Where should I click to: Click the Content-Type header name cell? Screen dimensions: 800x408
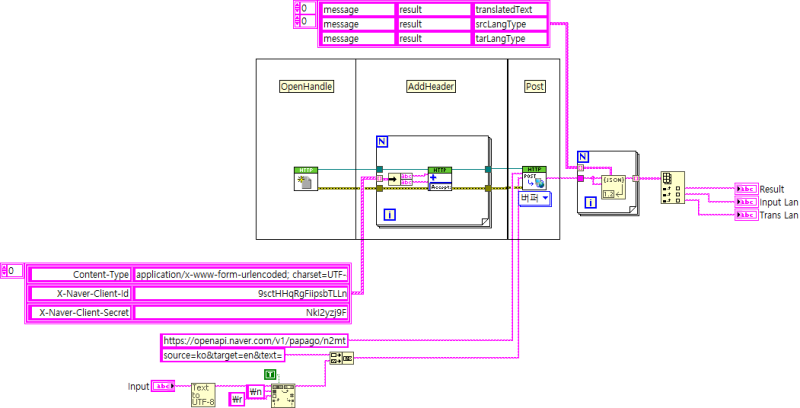[81, 274]
